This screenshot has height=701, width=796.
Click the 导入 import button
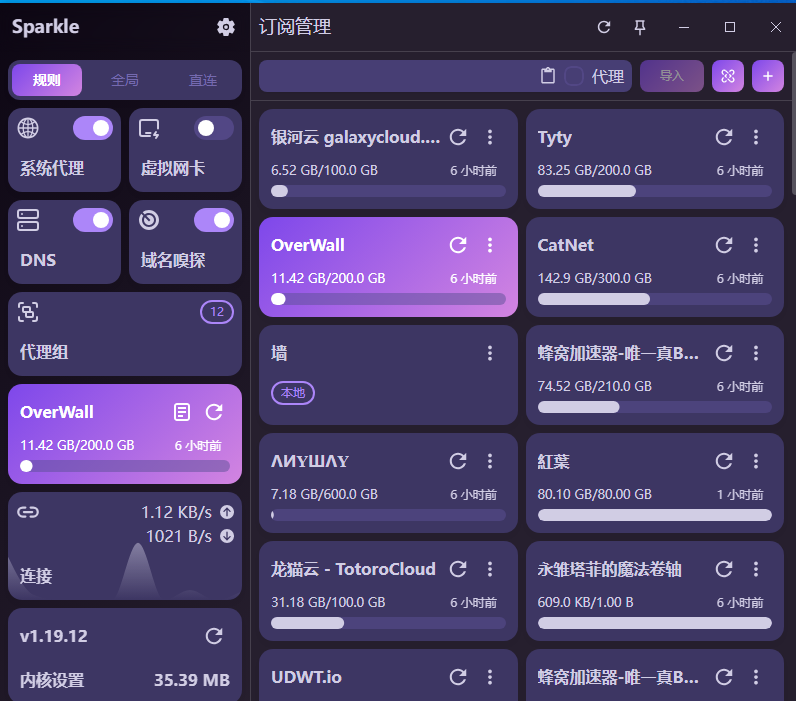pyautogui.click(x=671, y=76)
